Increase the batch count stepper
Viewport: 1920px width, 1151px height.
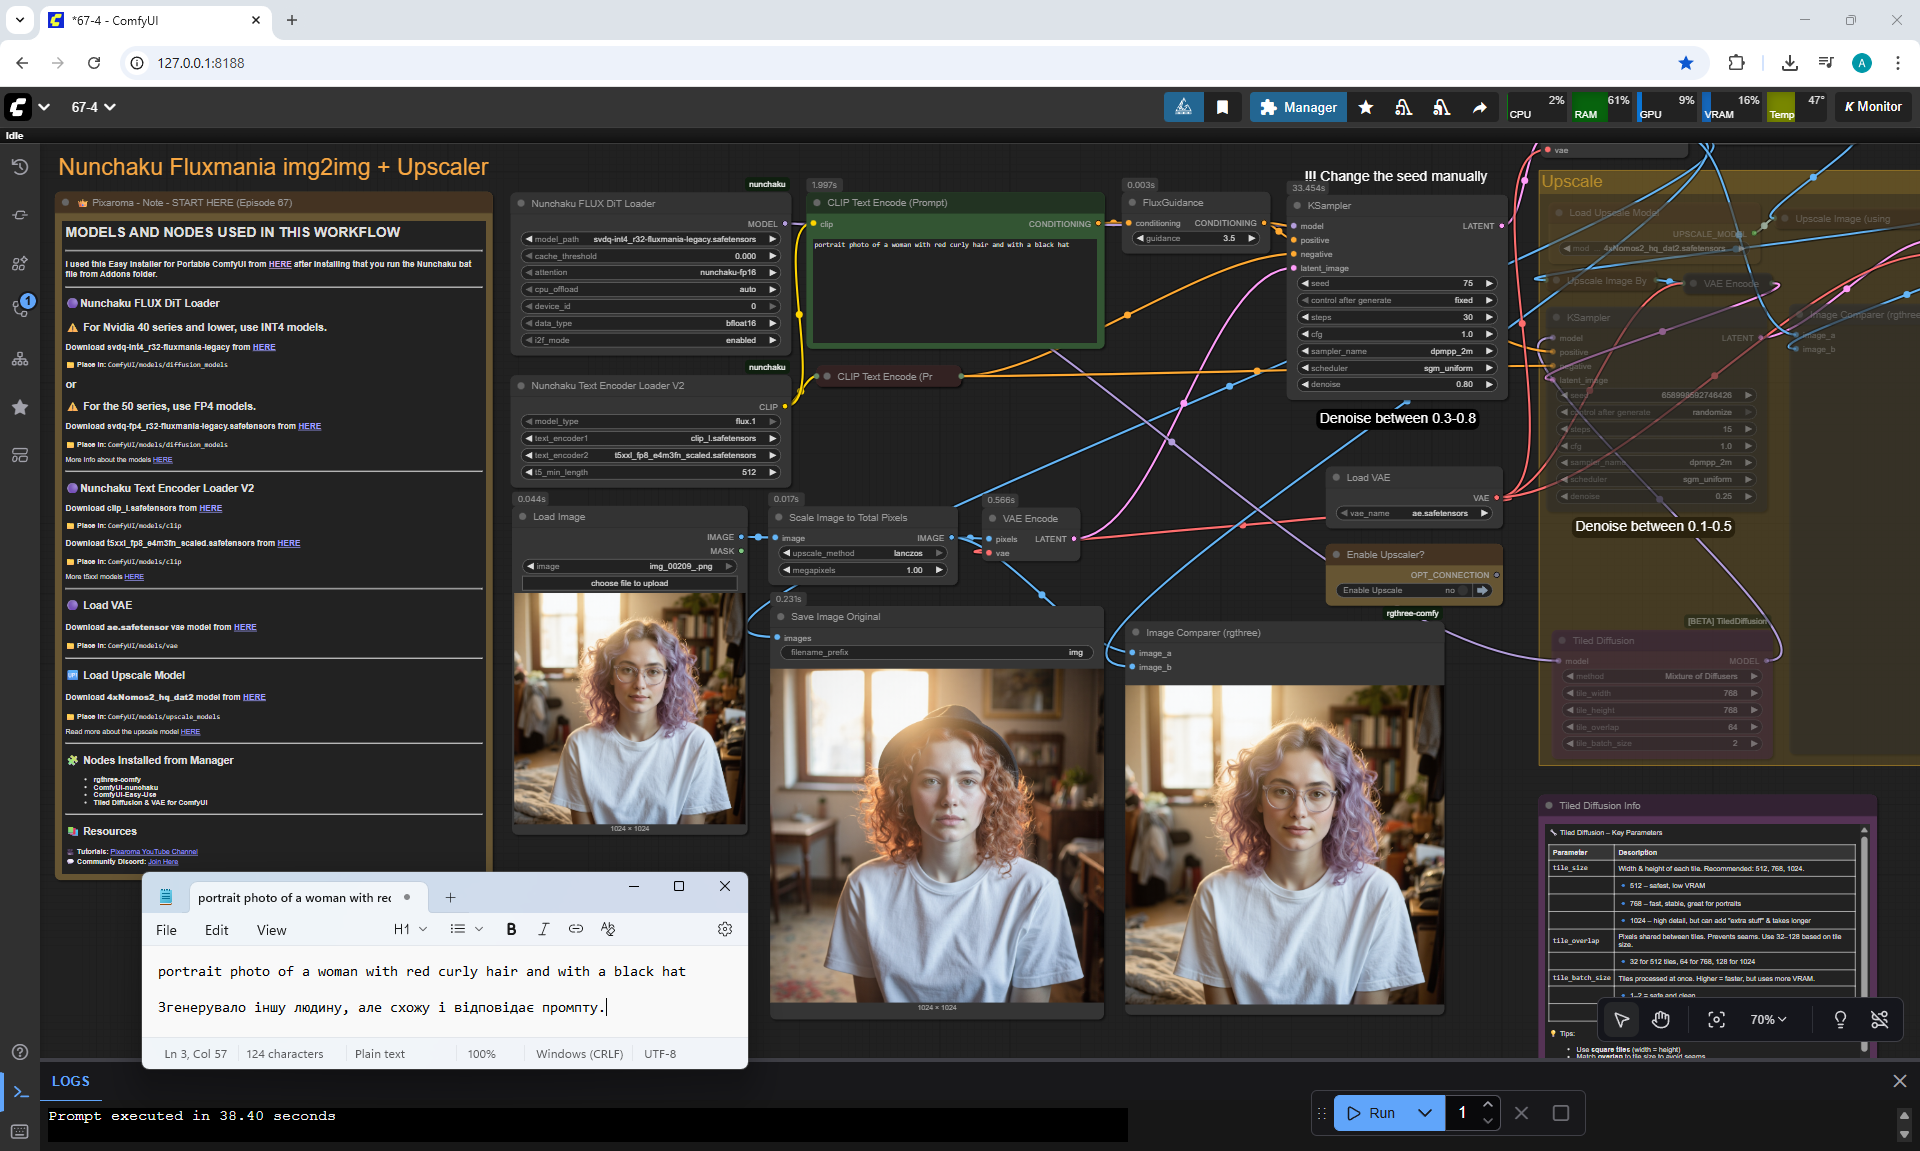pos(1488,1104)
